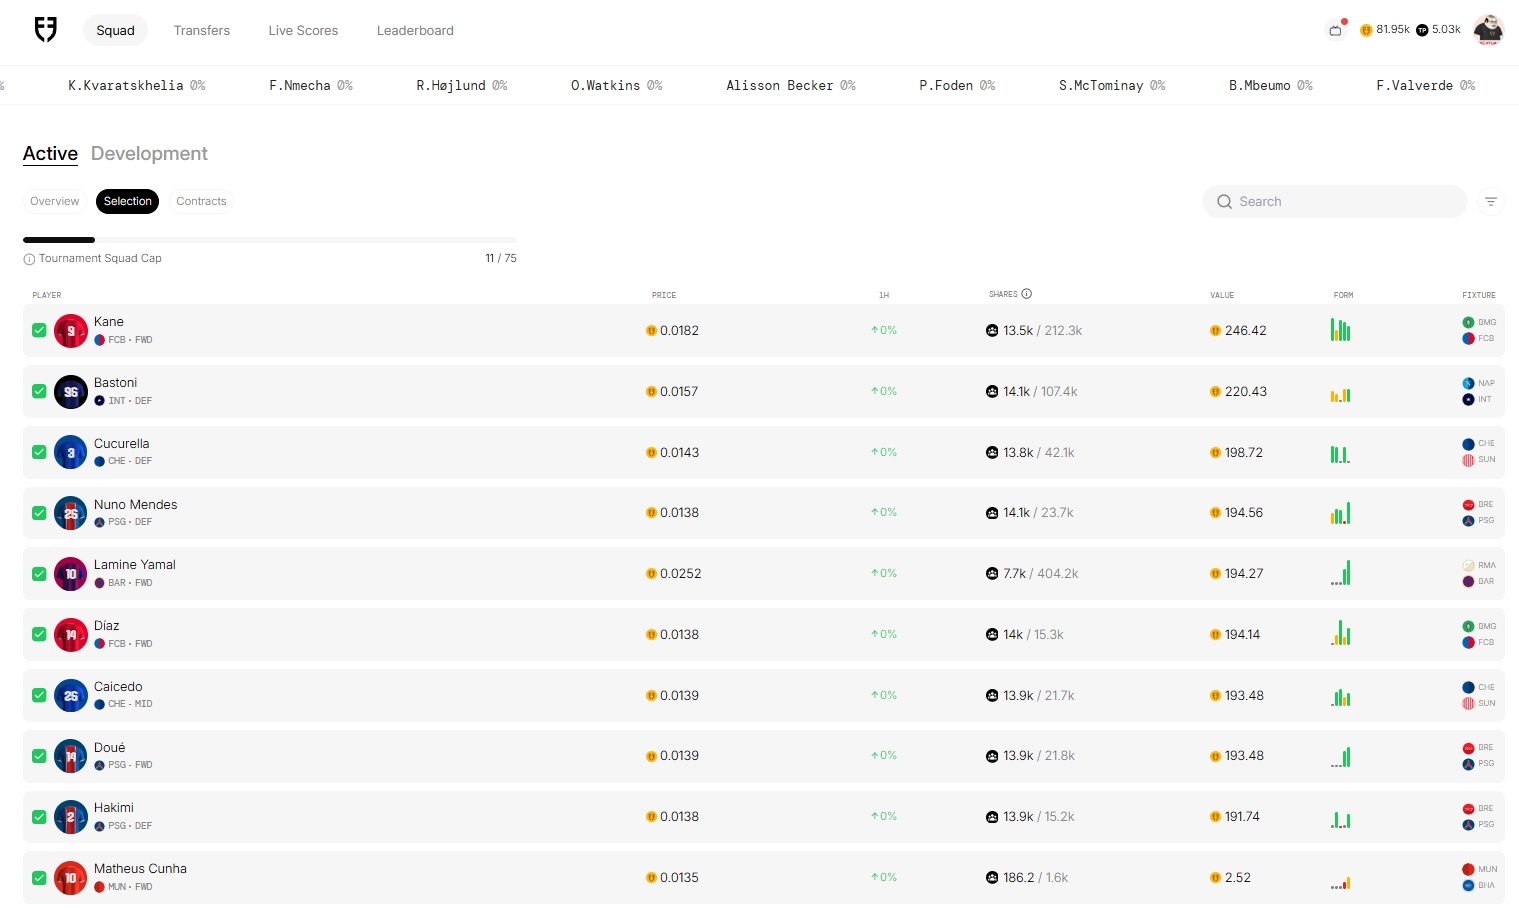Open the filter options icon beside search
1519x910 pixels.
click(x=1490, y=202)
